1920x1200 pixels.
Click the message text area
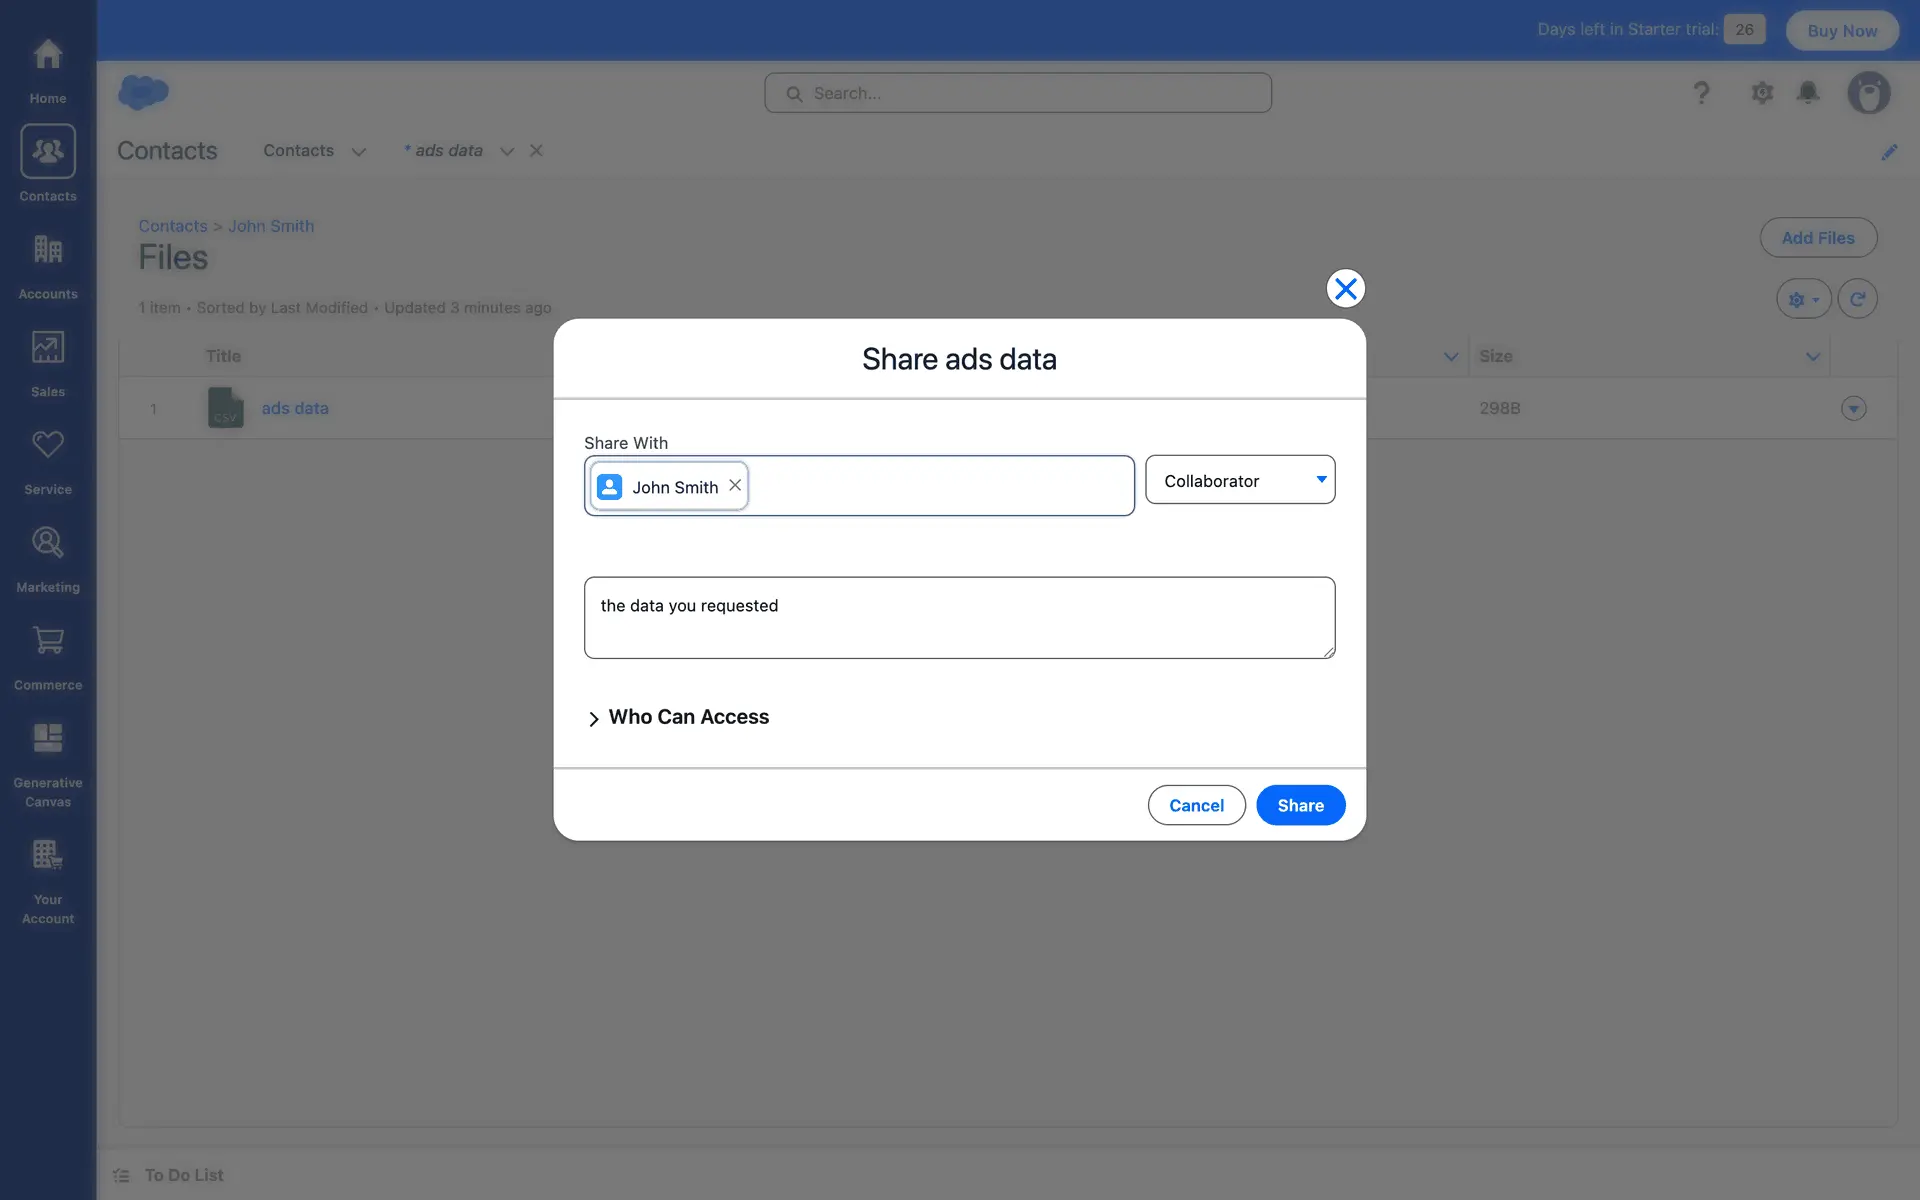(958, 617)
